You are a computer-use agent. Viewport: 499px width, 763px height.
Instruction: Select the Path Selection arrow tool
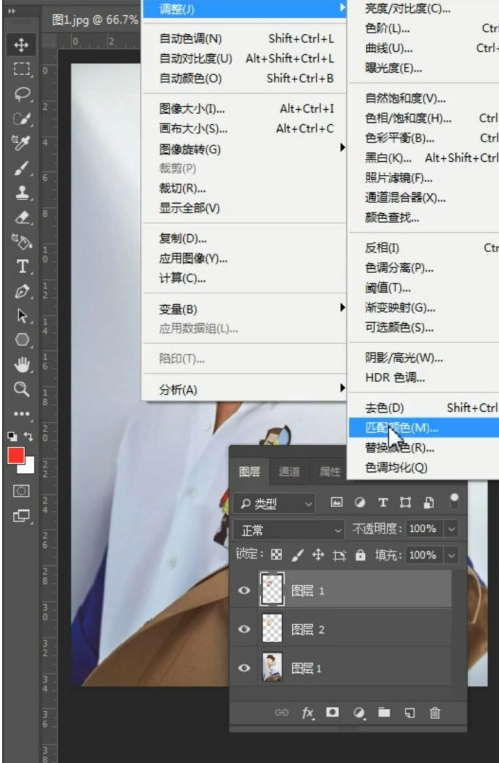21,316
